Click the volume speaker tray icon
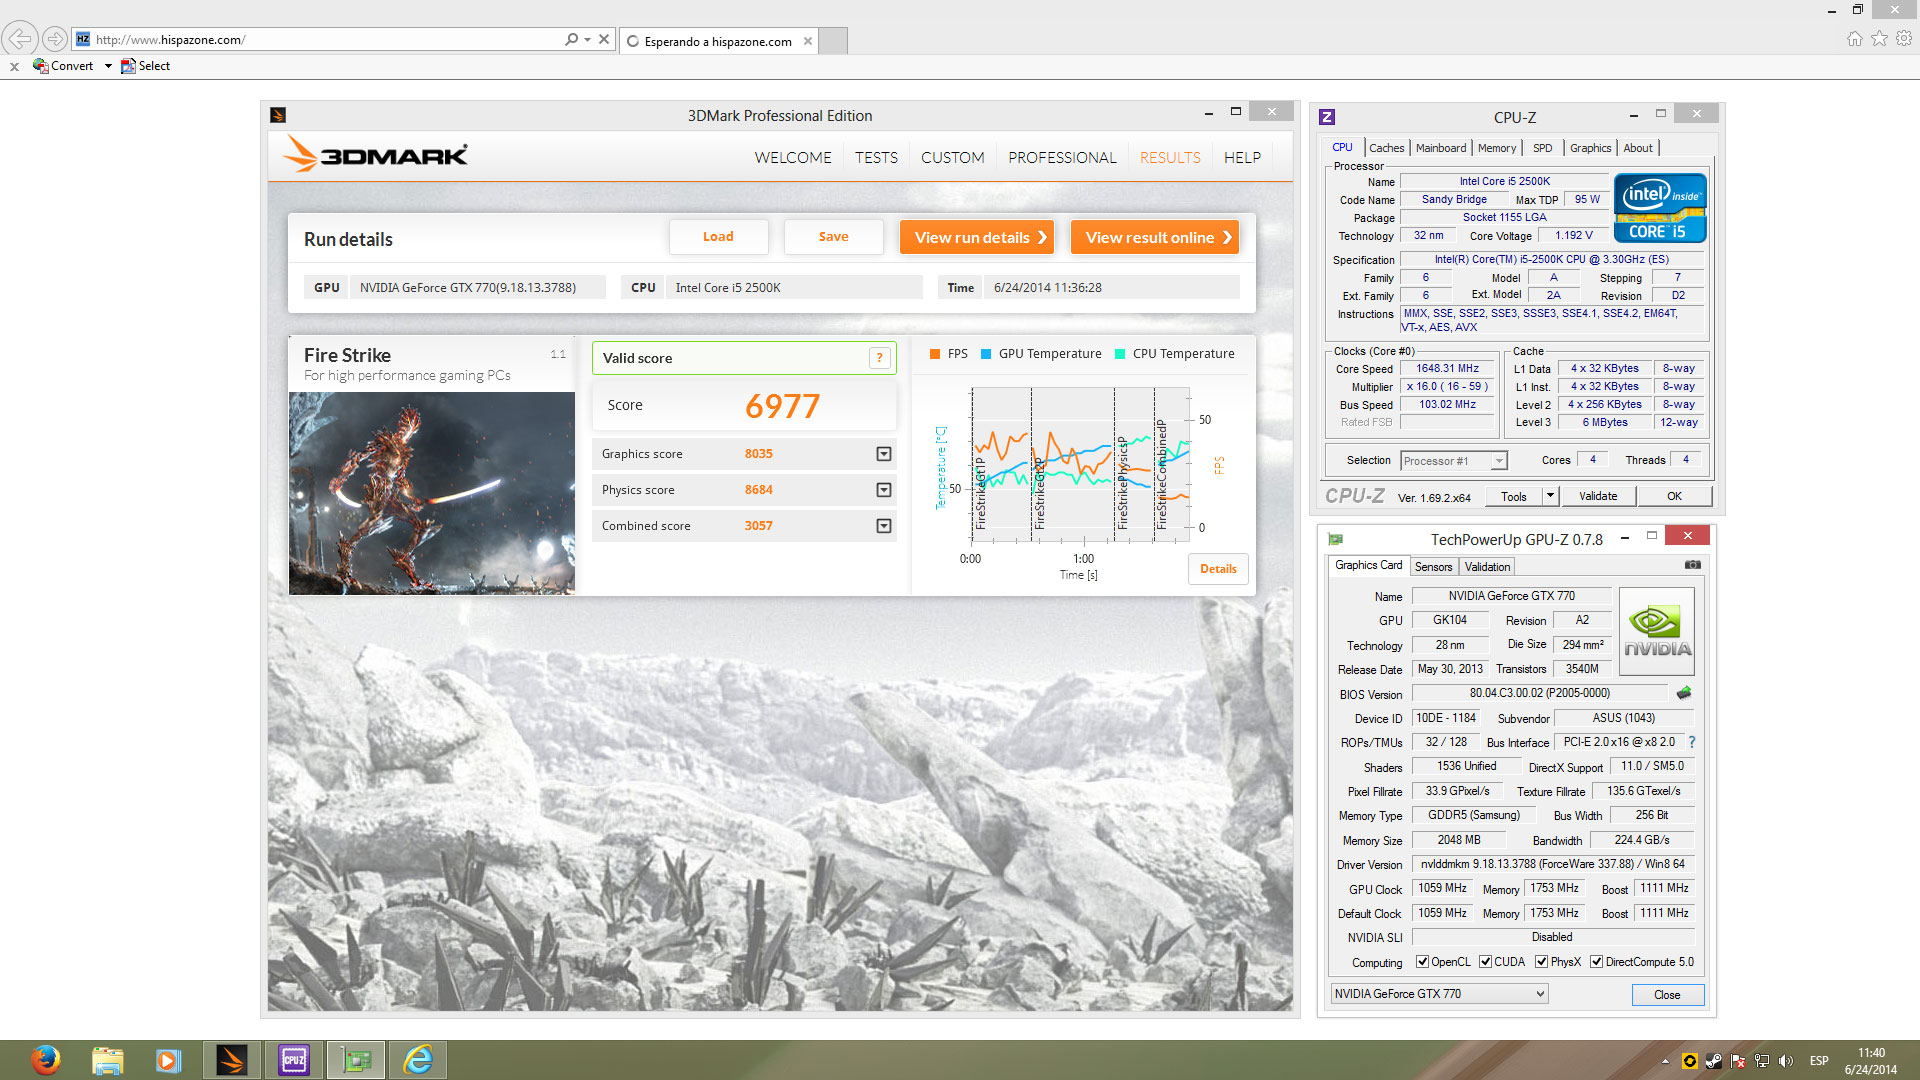The image size is (1920, 1080). pos(1786,1061)
